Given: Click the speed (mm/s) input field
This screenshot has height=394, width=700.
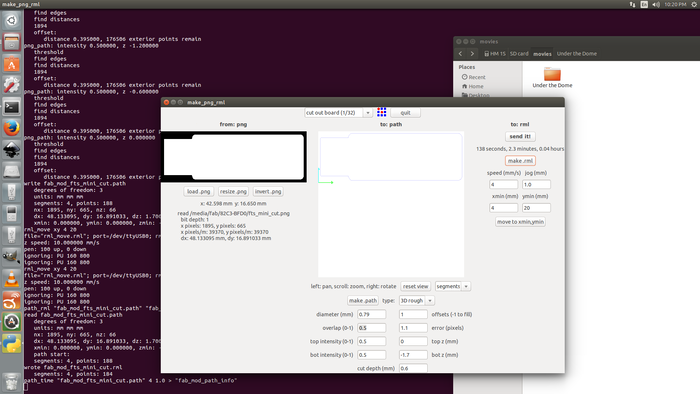Looking at the screenshot, I should (x=504, y=184).
